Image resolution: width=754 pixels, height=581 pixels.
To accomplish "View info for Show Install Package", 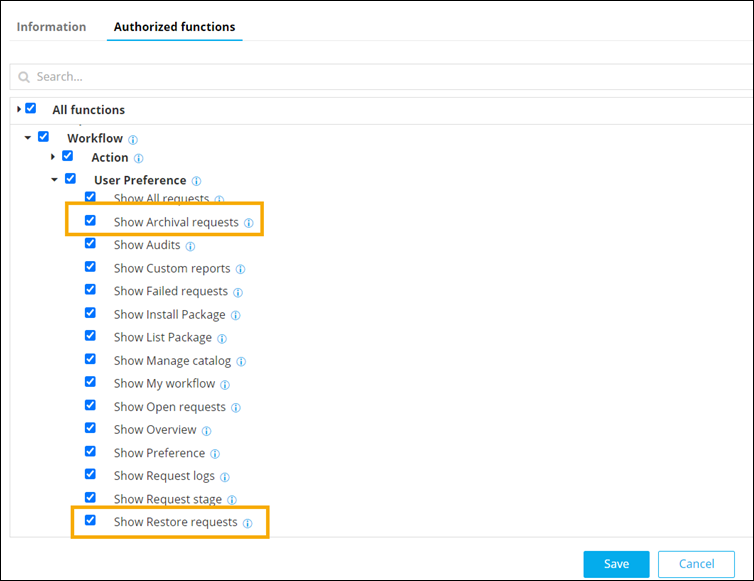I will coord(236,315).
